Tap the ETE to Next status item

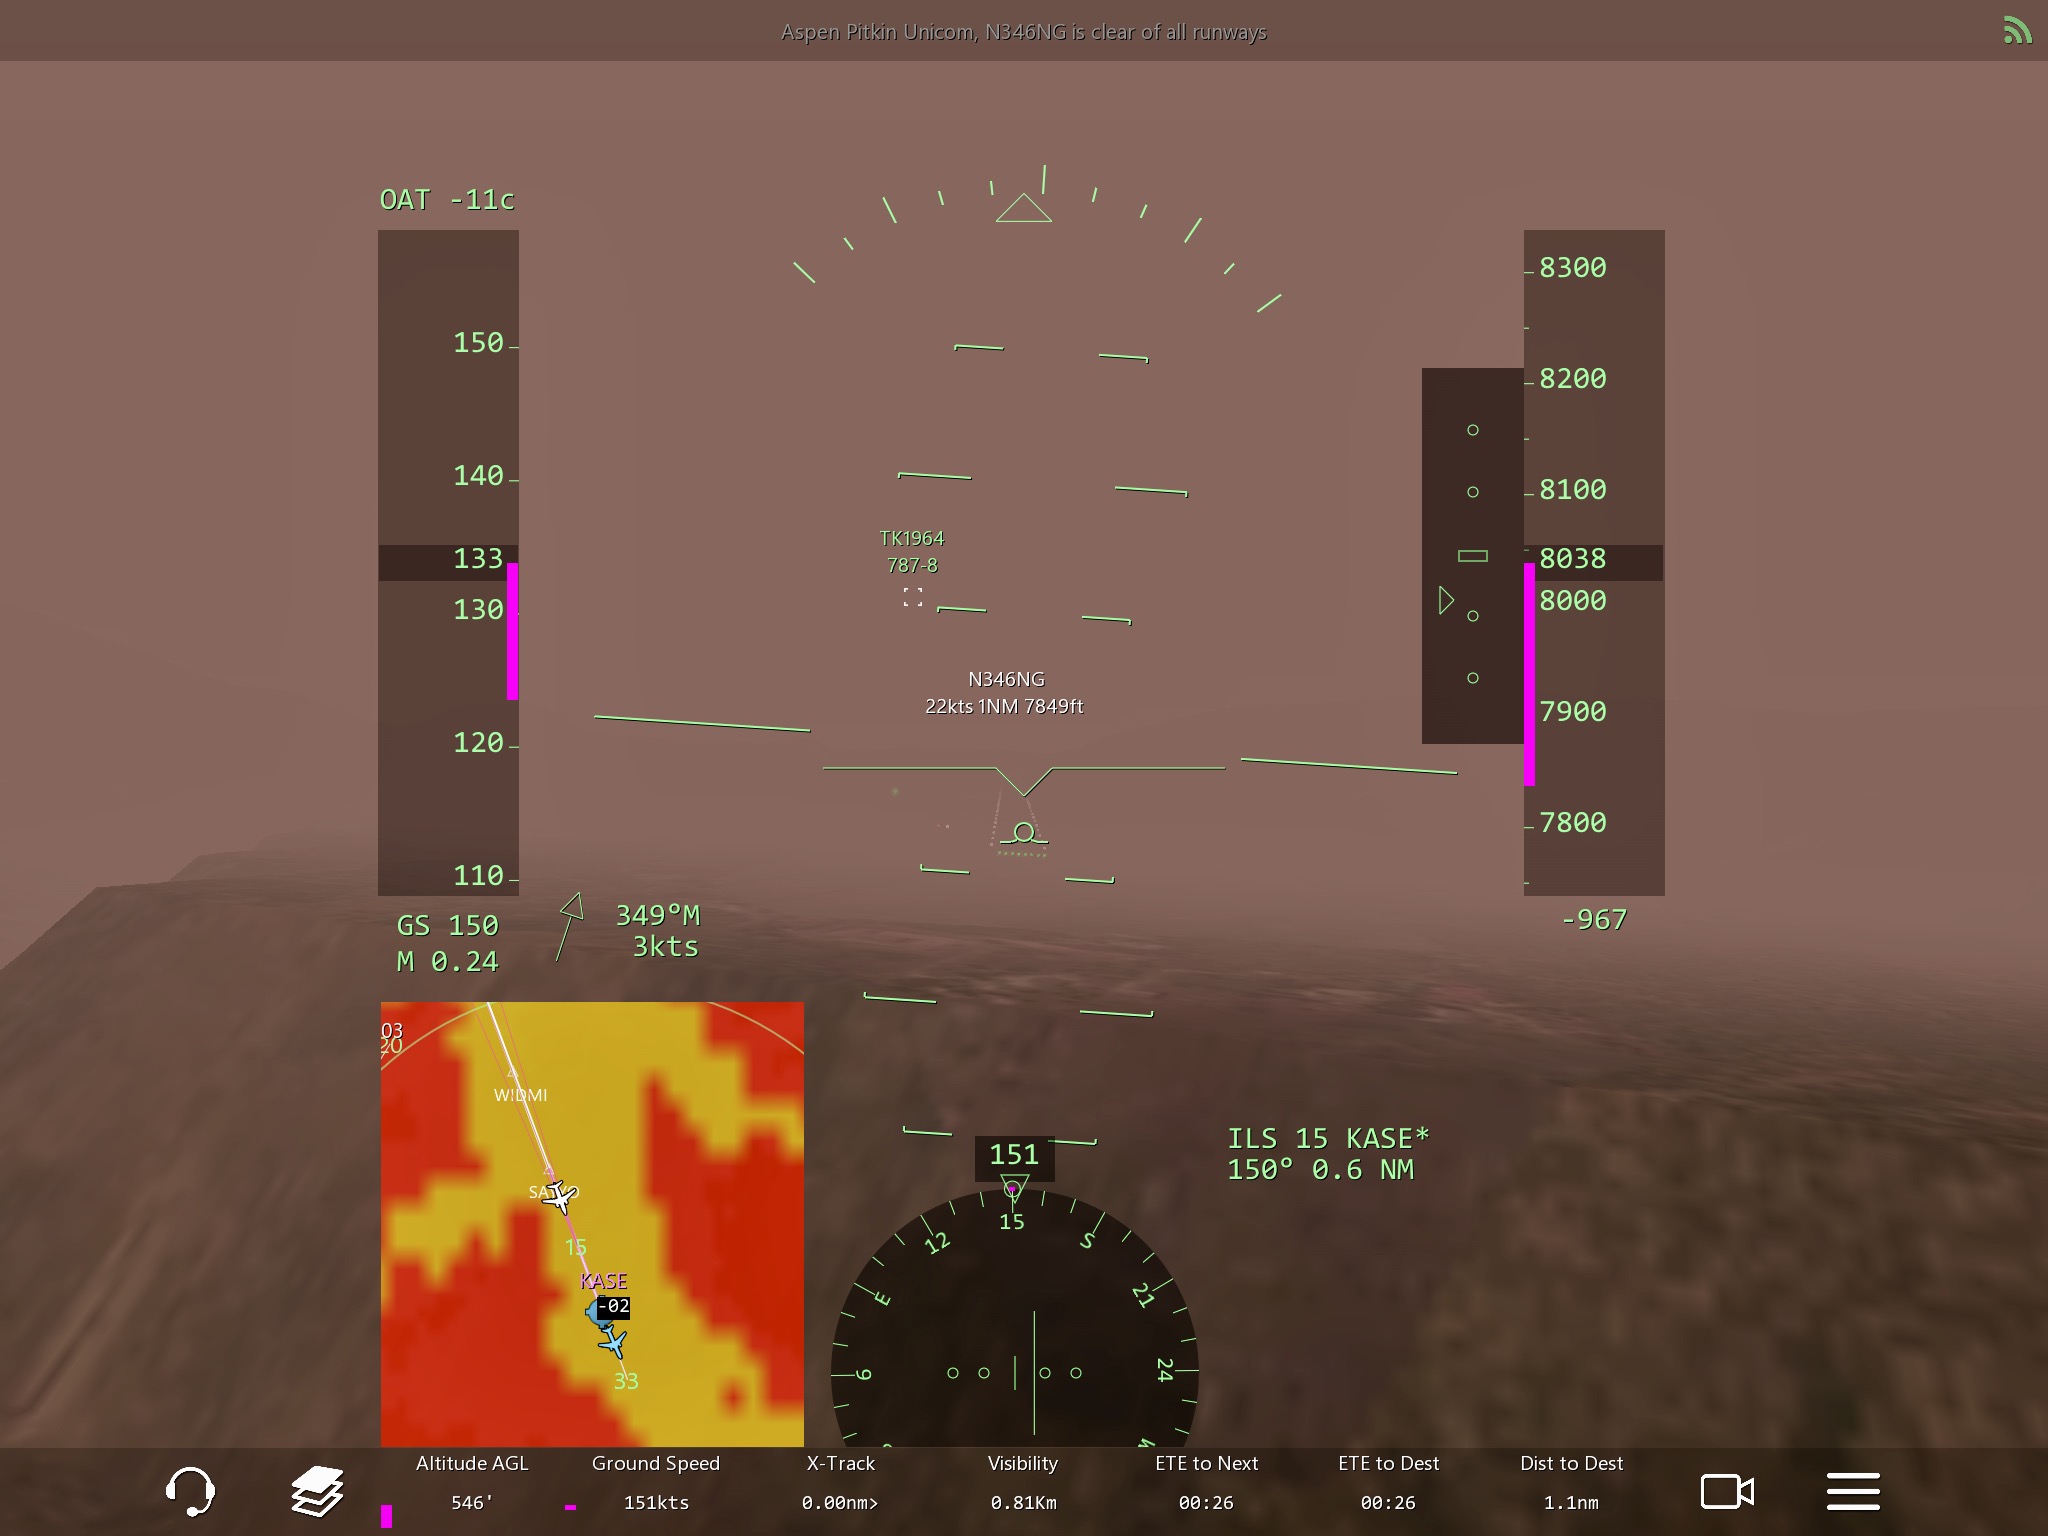1206,1483
